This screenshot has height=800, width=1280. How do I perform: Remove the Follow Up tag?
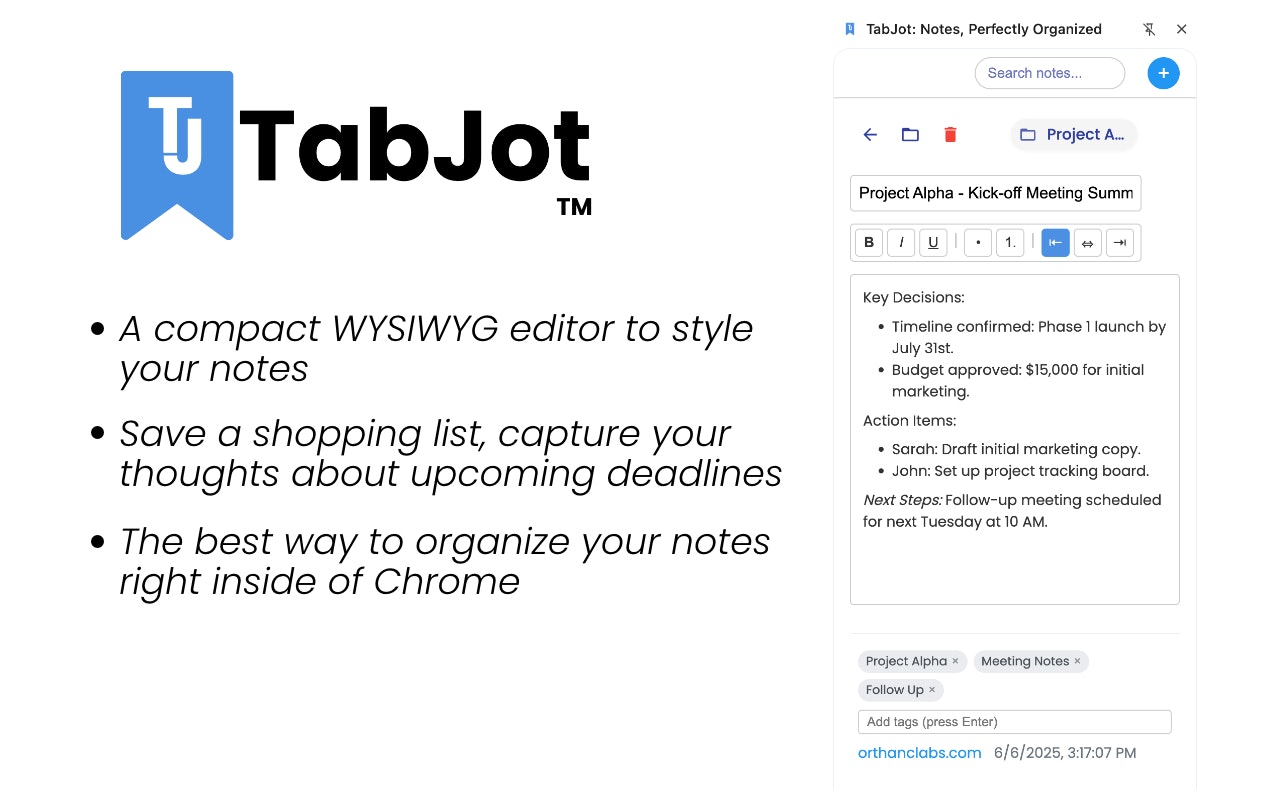click(932, 690)
